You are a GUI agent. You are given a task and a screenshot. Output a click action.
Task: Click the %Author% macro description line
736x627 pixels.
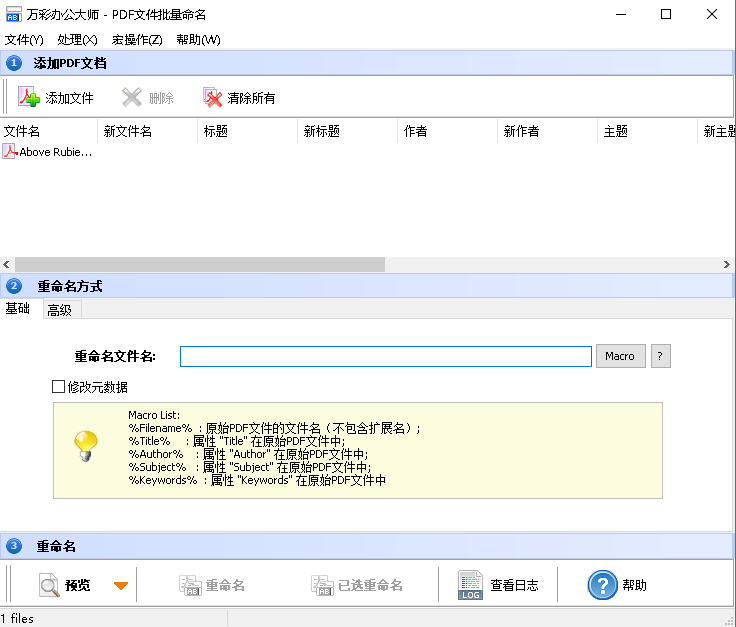(x=248, y=454)
